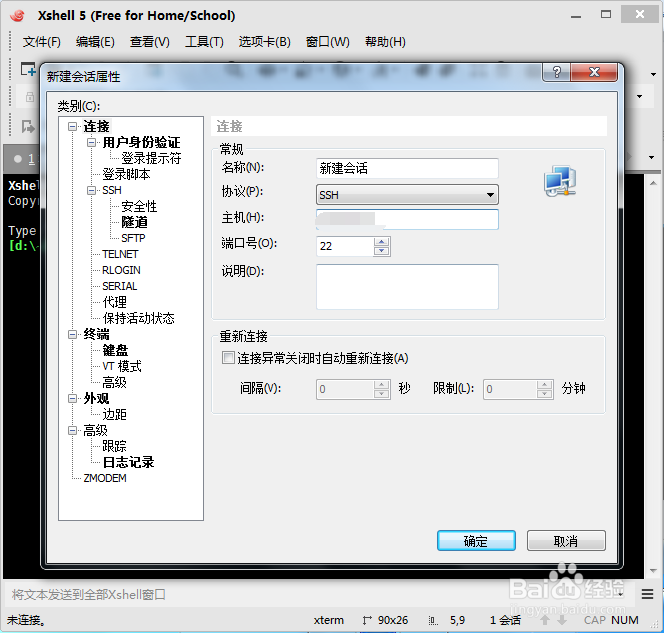Viewport: 664px width, 633px height.
Task: Select SERIAL in category tree
Action: click(119, 286)
